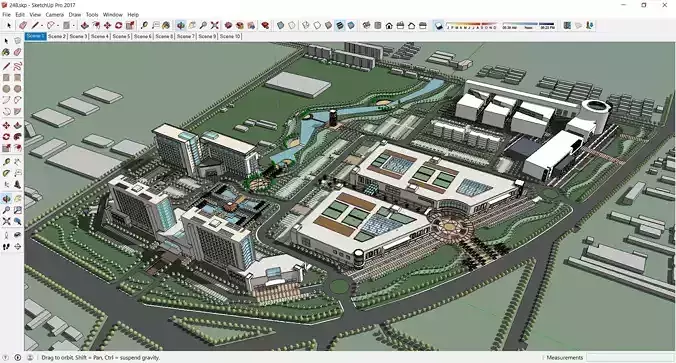Viewport: 676px width, 363px height.
Task: Toggle X-Ray face style
Action: (280, 25)
